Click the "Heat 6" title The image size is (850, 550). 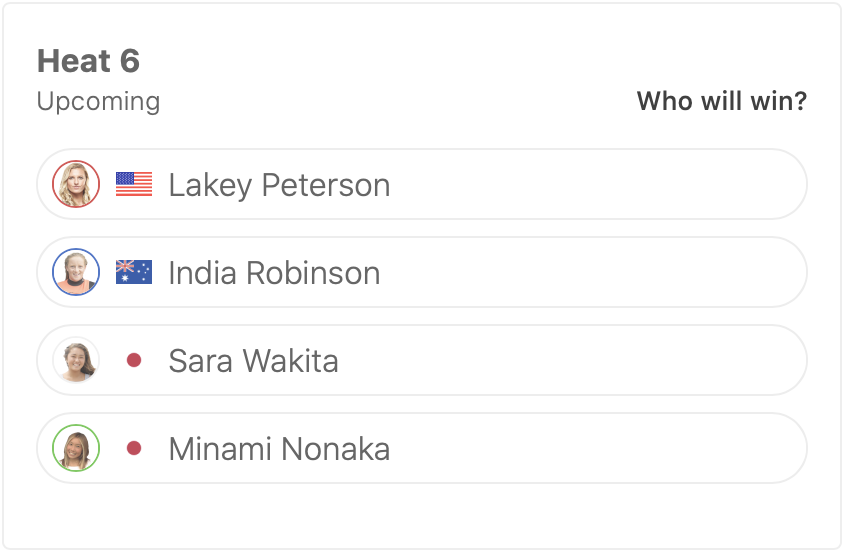tap(88, 61)
